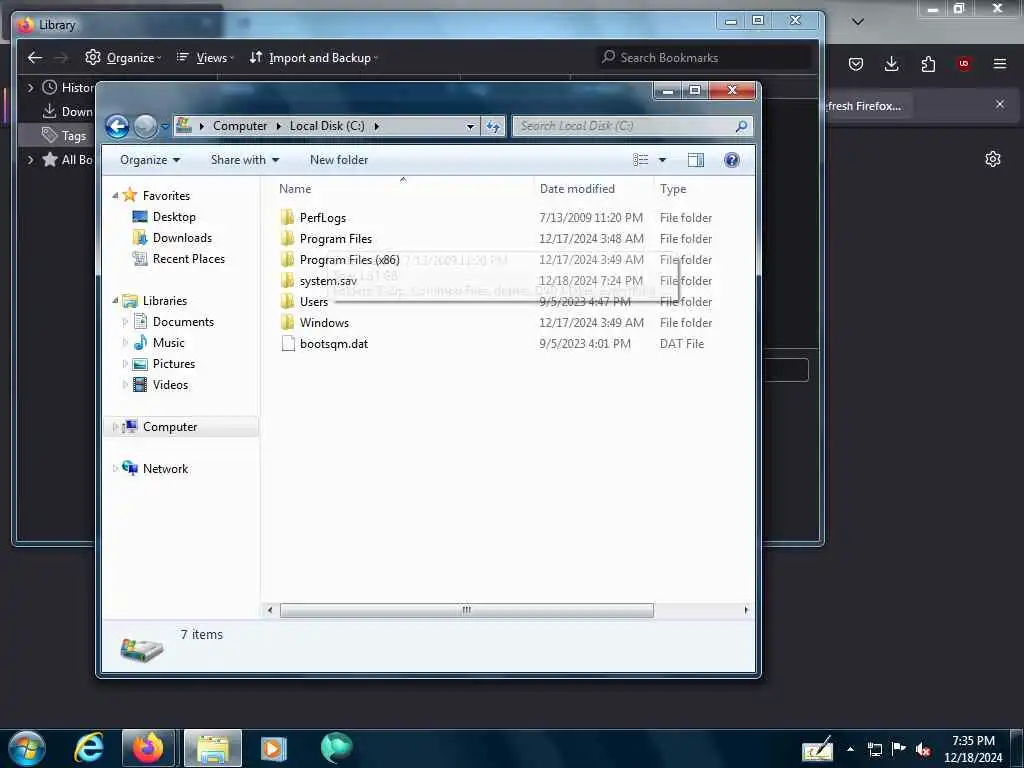The height and width of the screenshot is (768, 1024).
Task: Open Downloads under Favorites
Action: tap(182, 238)
